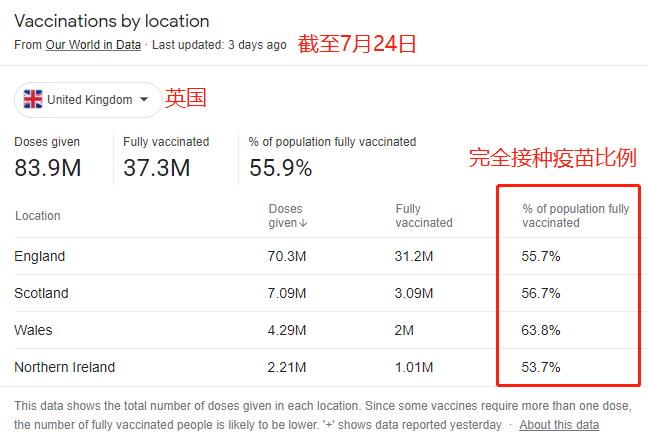Image resolution: width=648 pixels, height=439 pixels.
Task: Click the 83.9M total doses given figure
Action: coord(48,168)
